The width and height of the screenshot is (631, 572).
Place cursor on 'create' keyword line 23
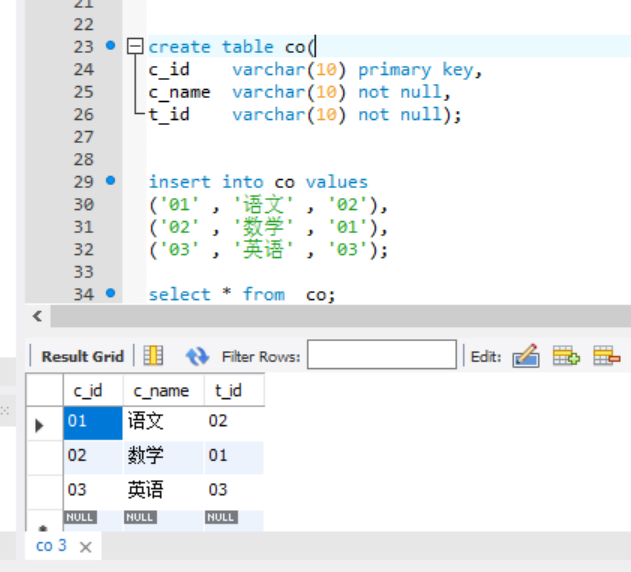coord(179,47)
